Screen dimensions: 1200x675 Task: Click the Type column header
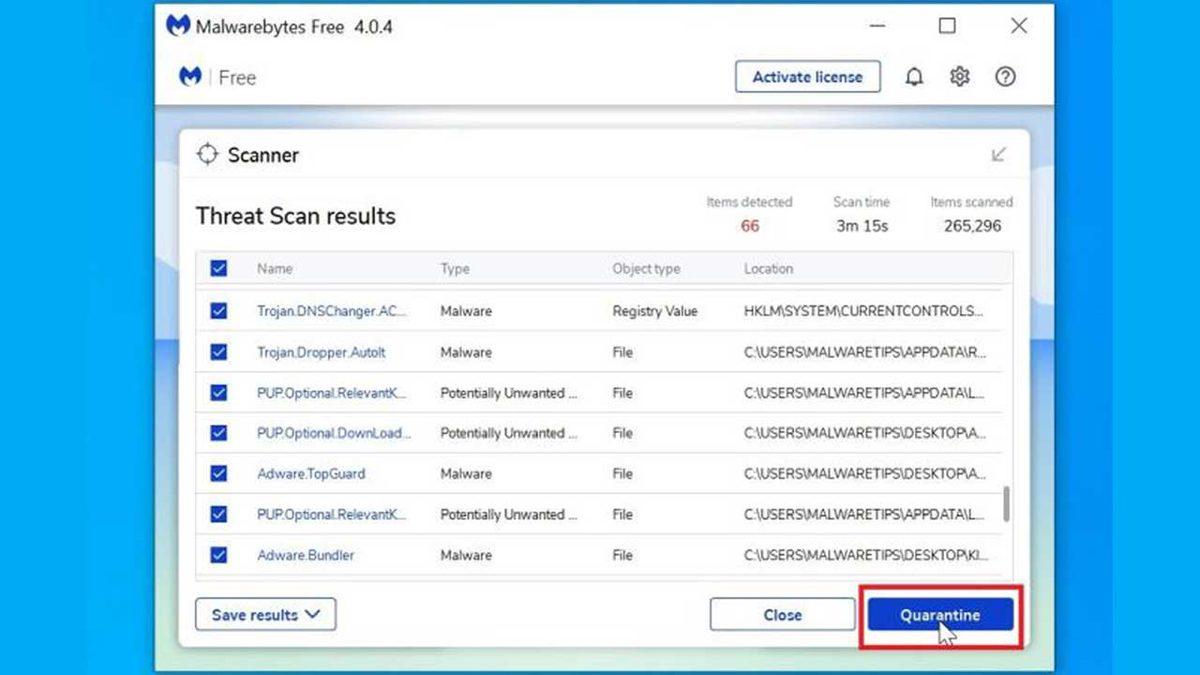point(454,268)
